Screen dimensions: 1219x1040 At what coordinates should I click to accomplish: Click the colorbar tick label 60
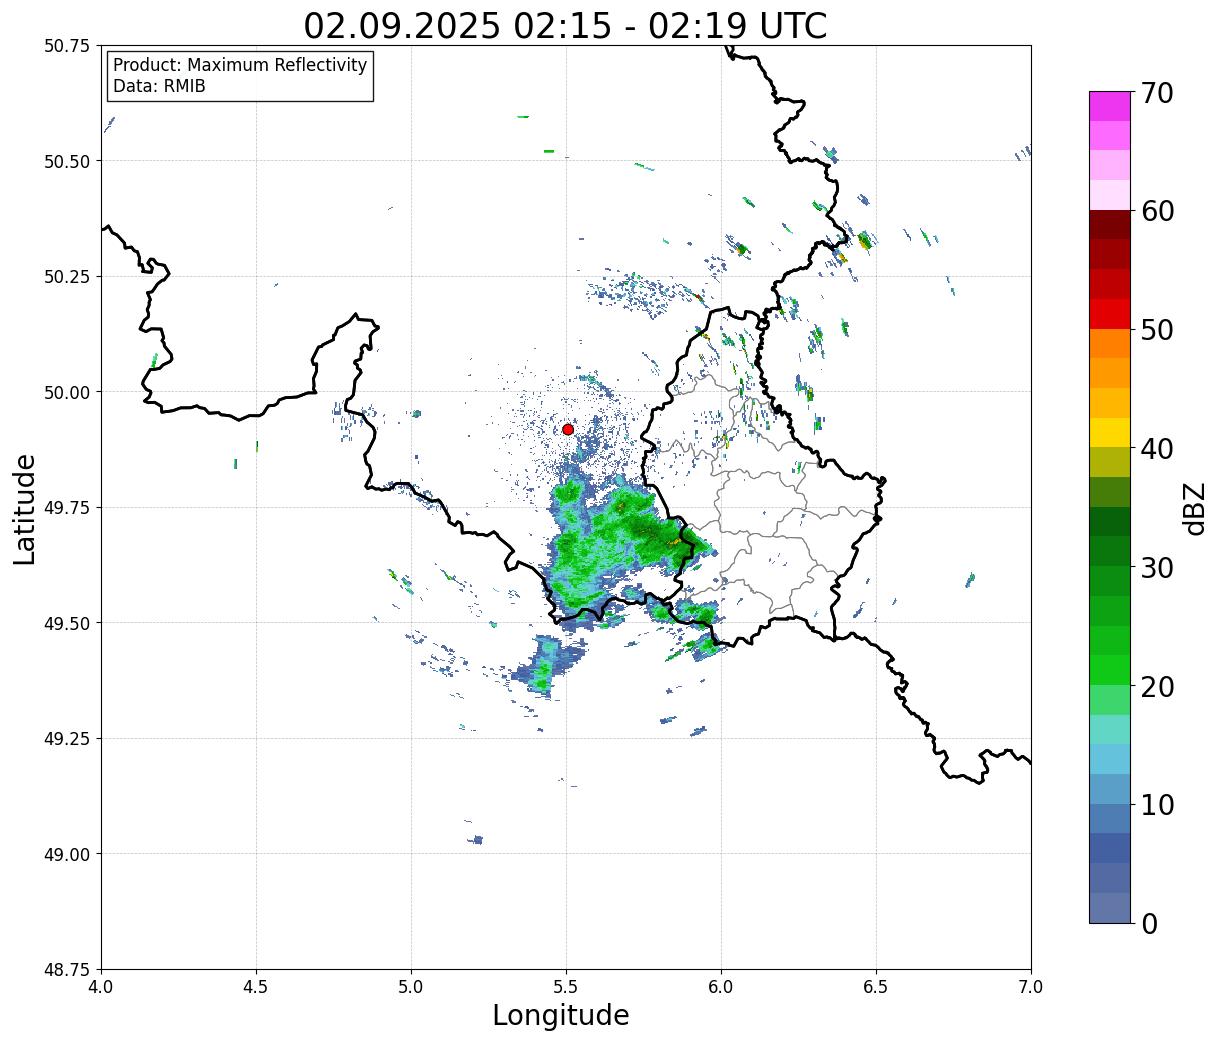pos(1157,211)
